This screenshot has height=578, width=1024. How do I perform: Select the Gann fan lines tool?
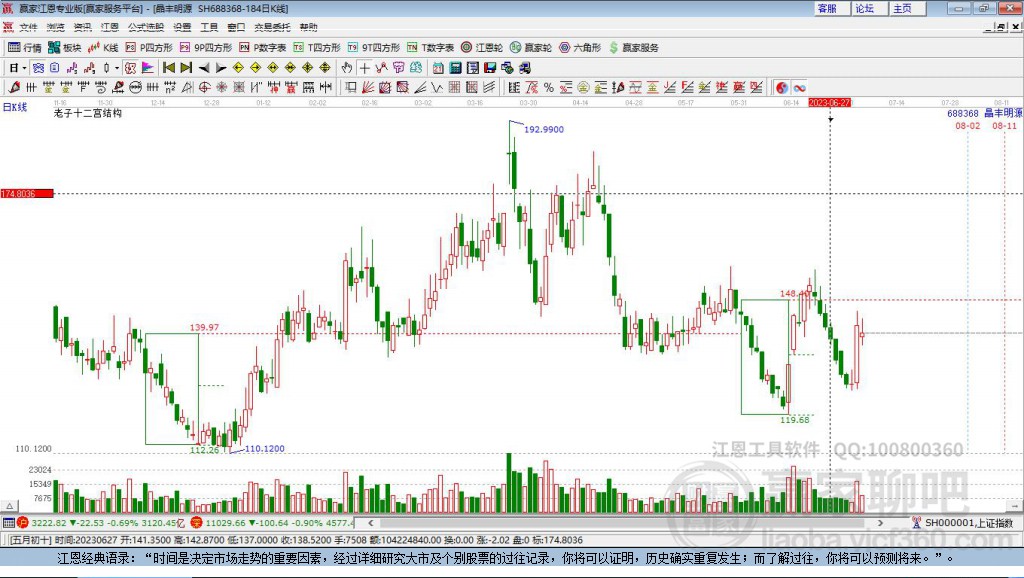[368, 87]
